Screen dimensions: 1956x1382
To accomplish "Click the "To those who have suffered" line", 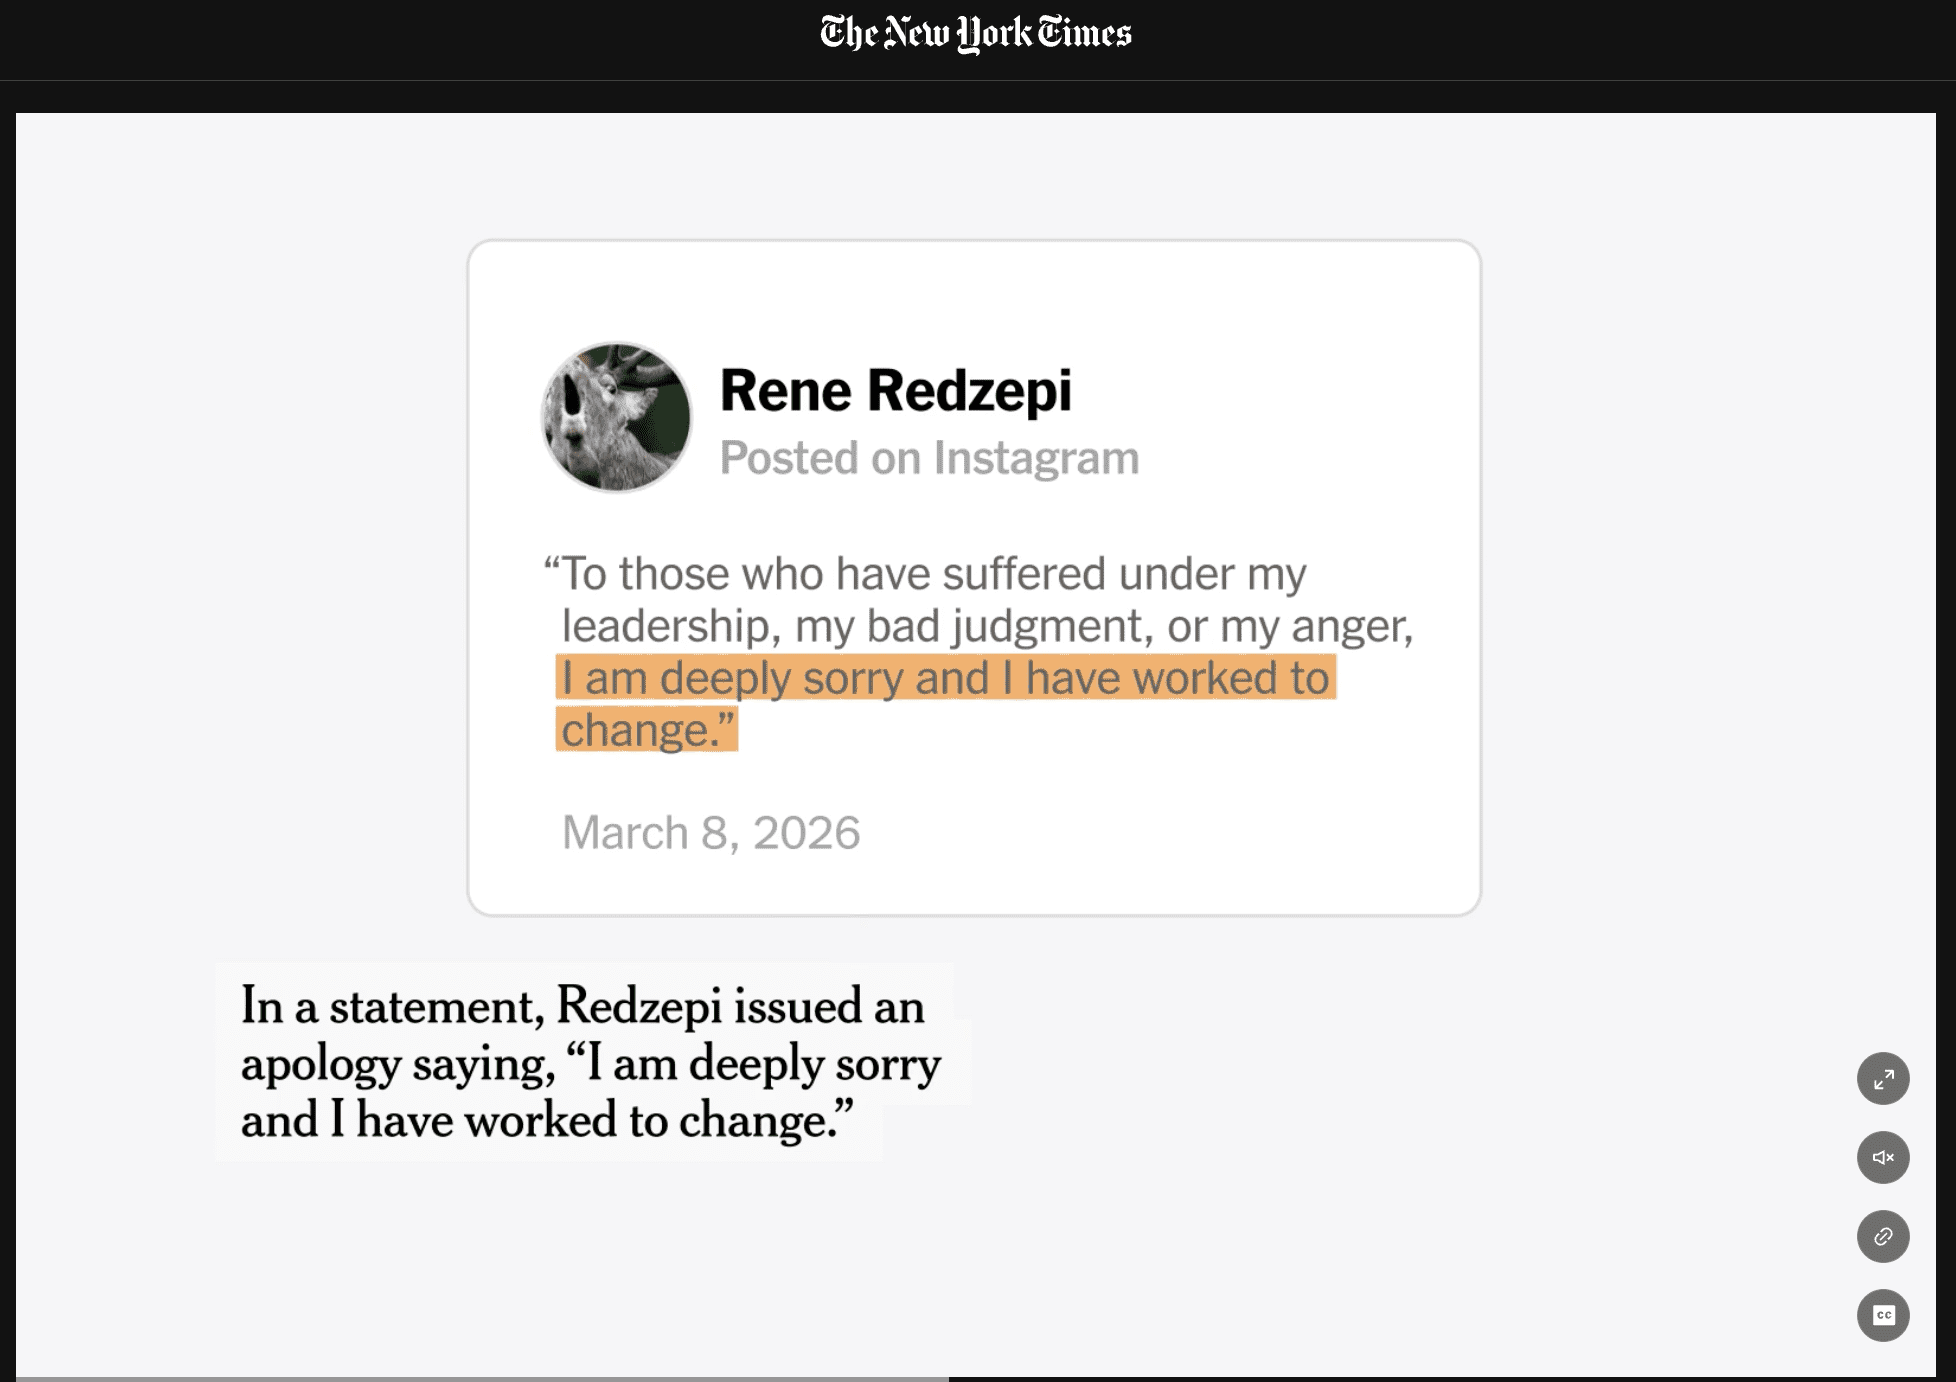I will (925, 574).
